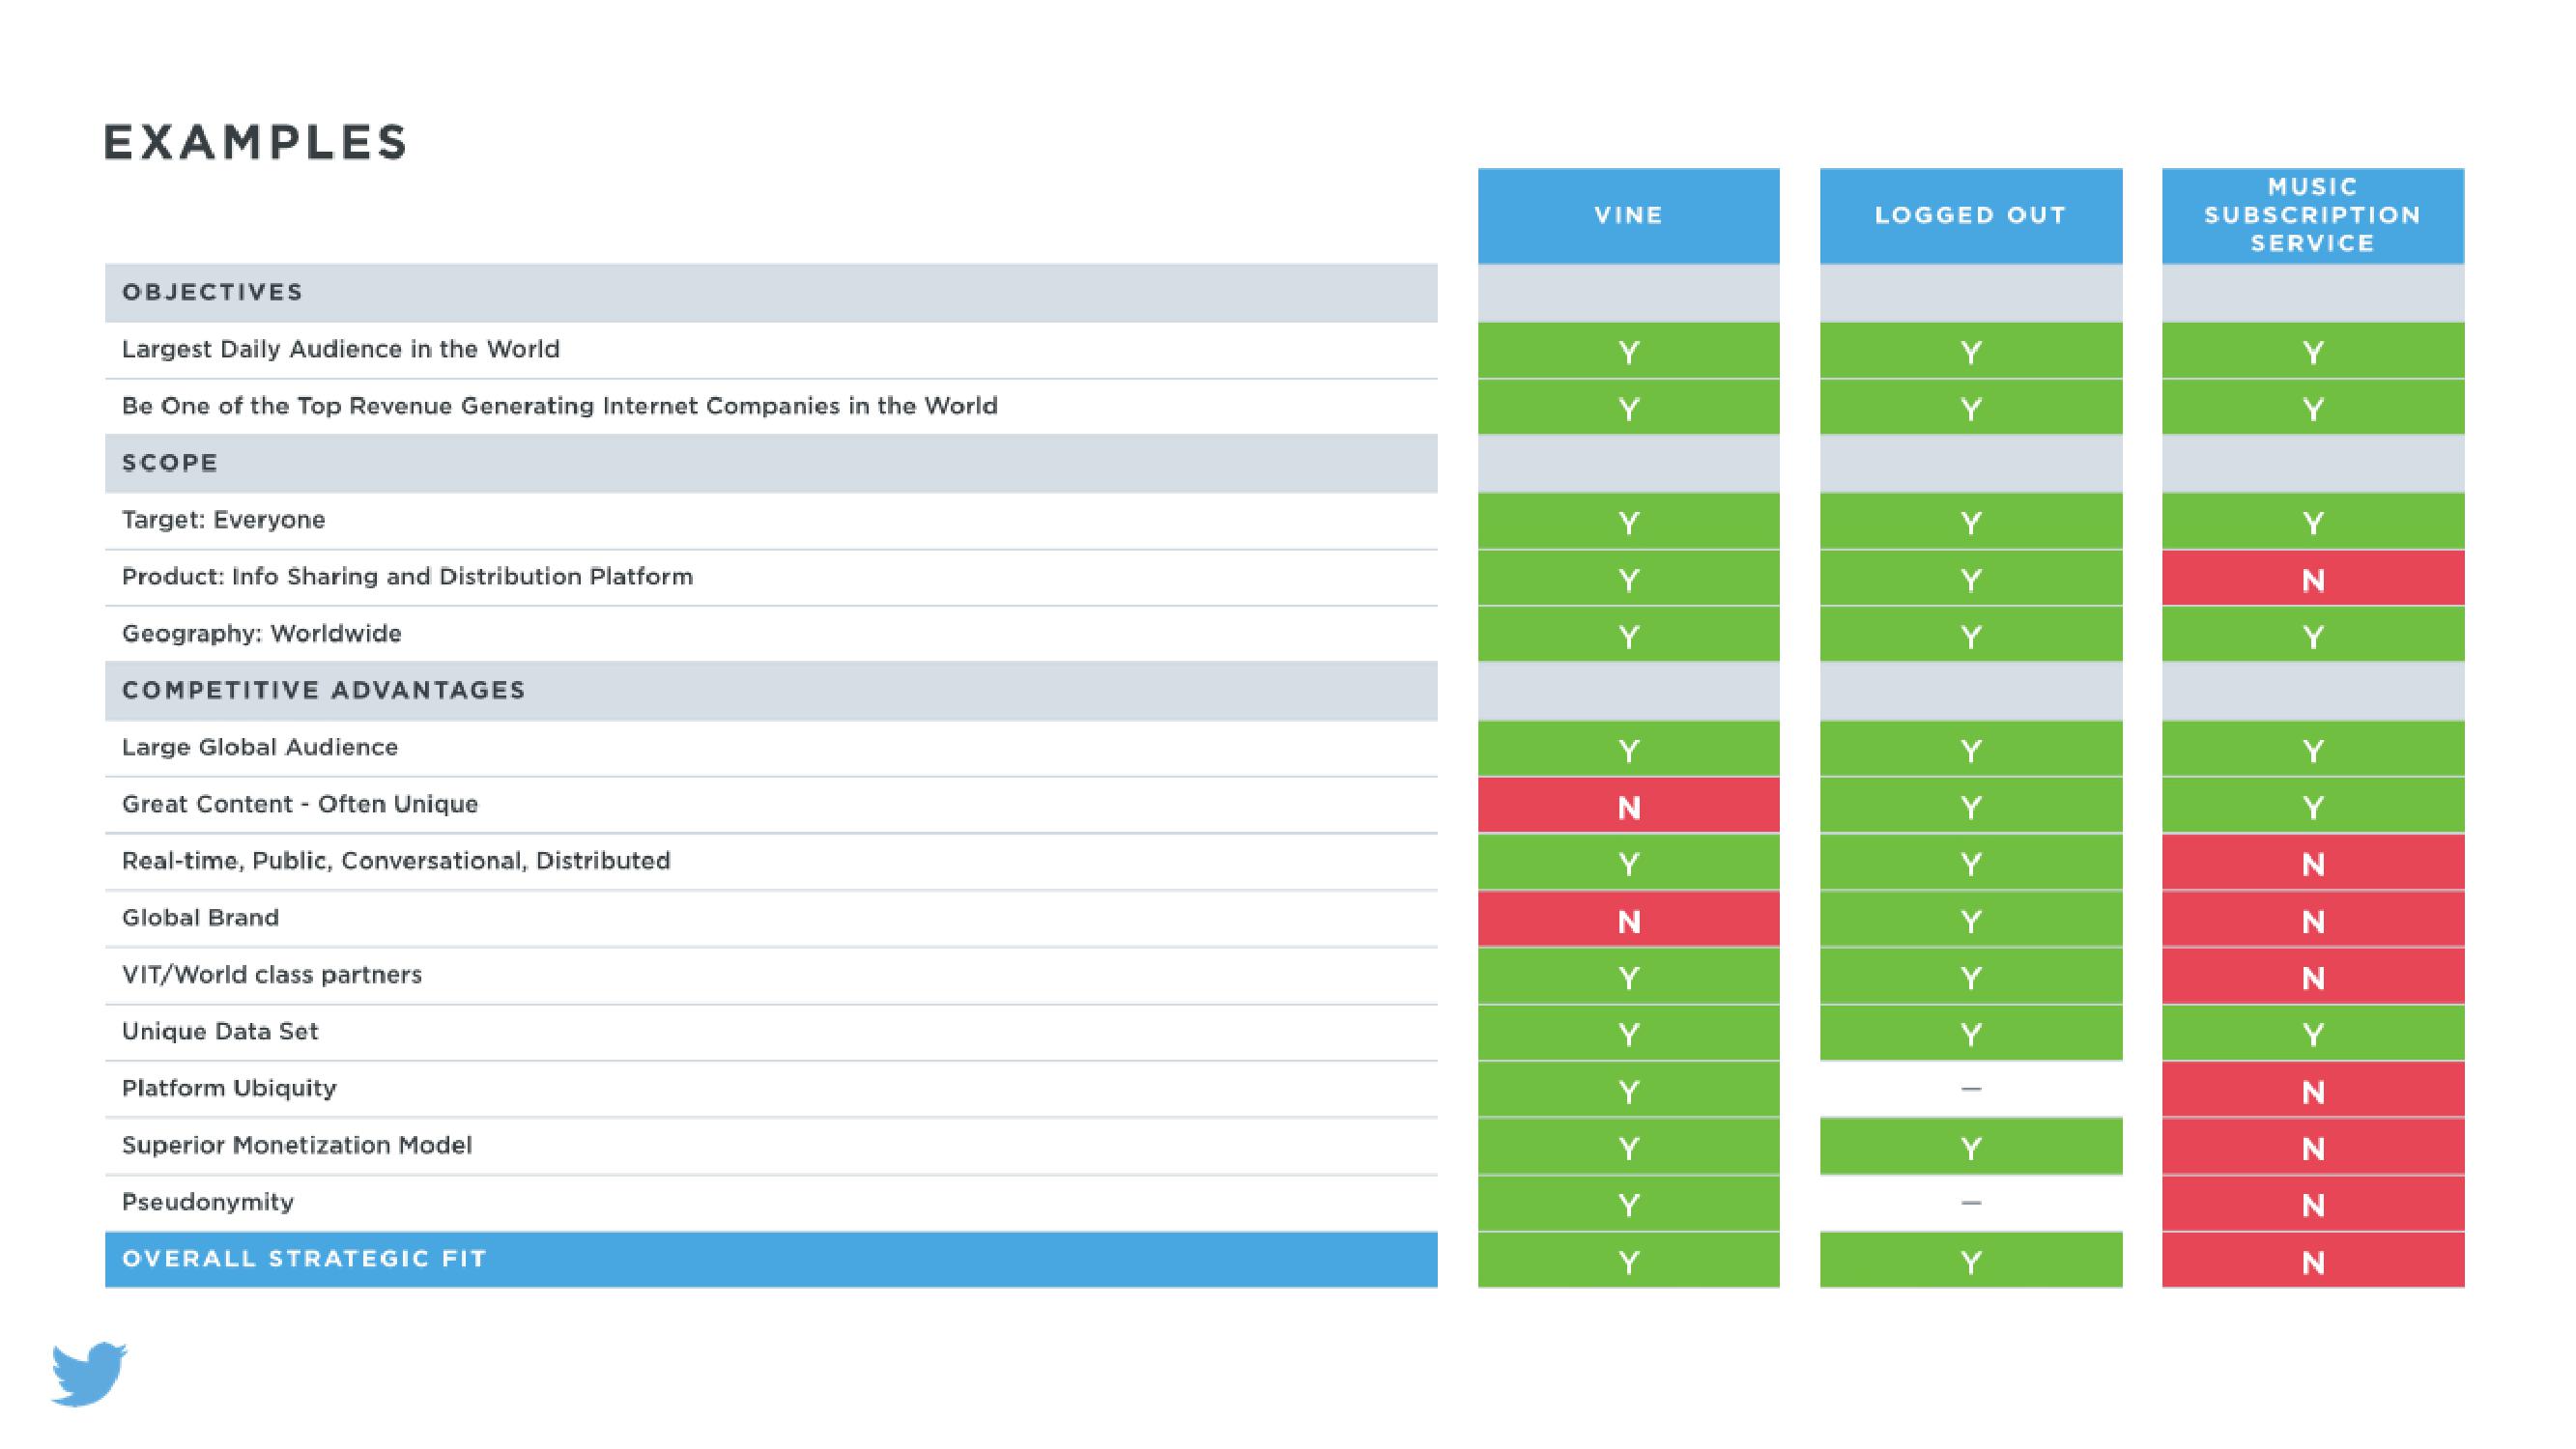This screenshot has width=2576, height=1449.
Task: Click Vine's Y for Largest Daily Audience
Action: (x=1628, y=351)
